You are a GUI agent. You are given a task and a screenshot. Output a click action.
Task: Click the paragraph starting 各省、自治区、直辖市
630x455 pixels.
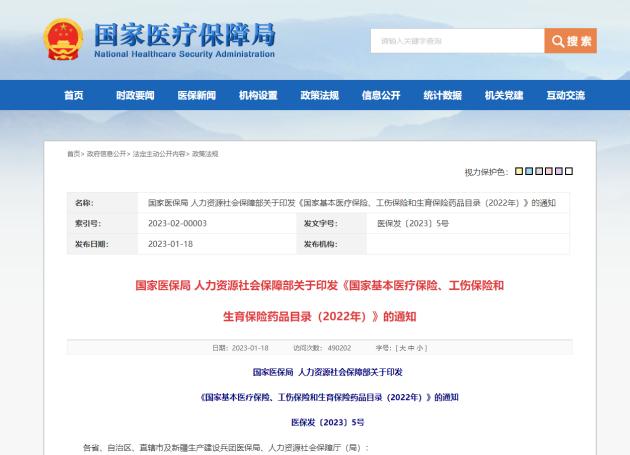226,447
